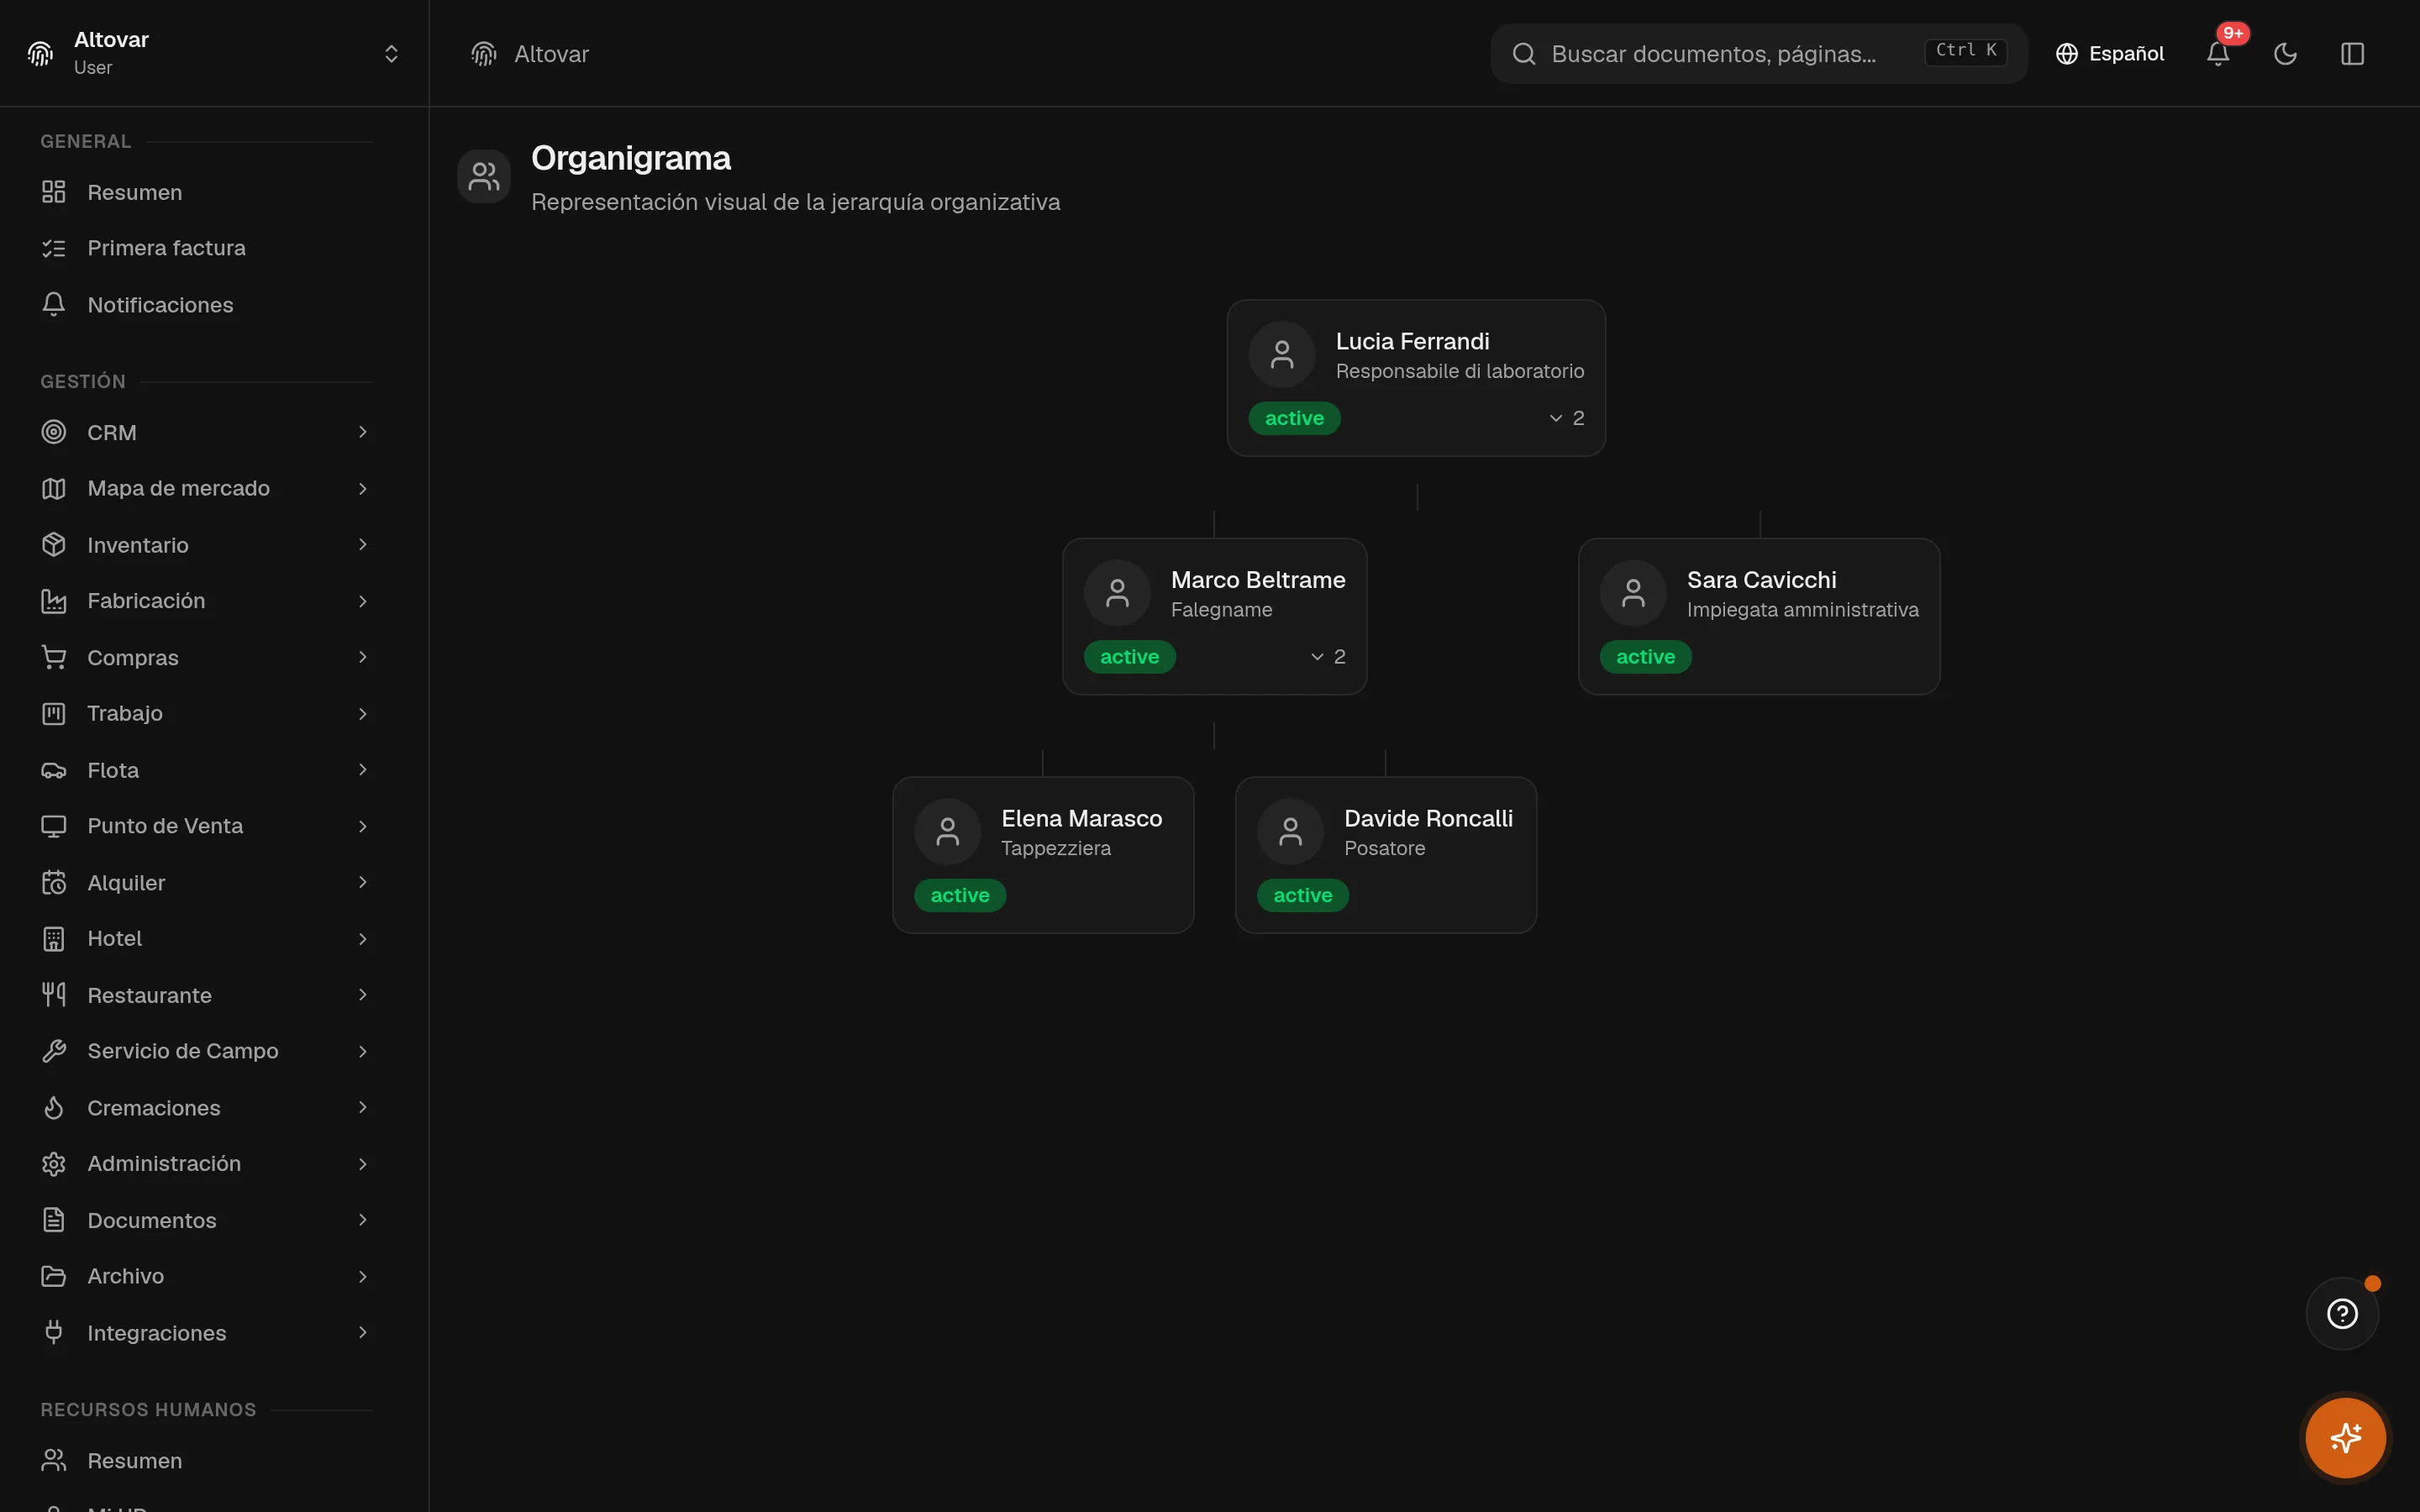The height and width of the screenshot is (1512, 2420).
Task: Click the Servicio de Campo wrench icon
Action: point(54,1051)
